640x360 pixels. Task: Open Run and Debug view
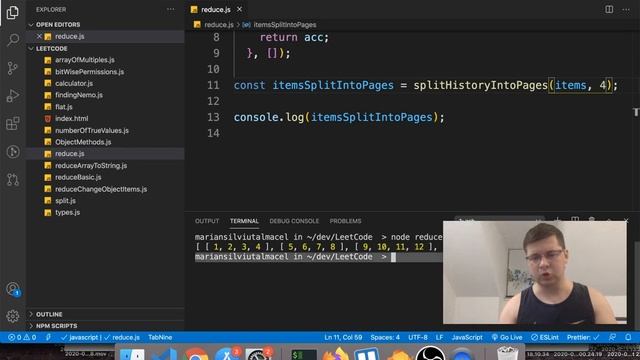13,96
